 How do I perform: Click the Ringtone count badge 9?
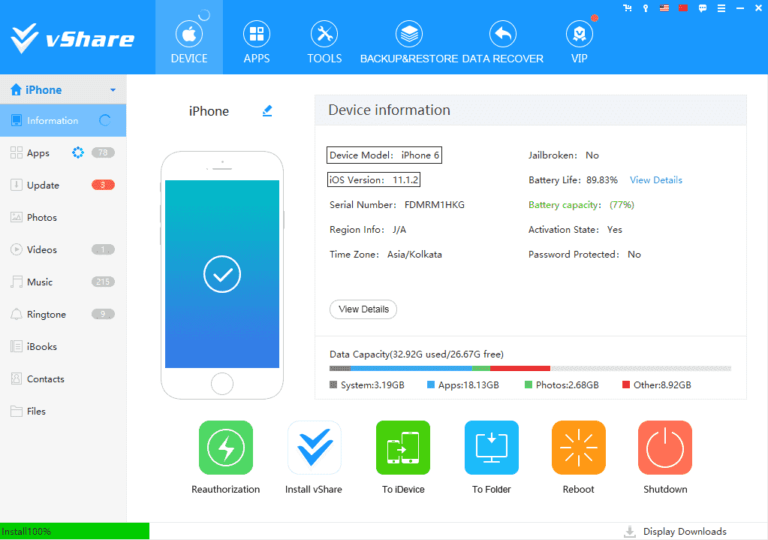pyautogui.click(x=103, y=314)
